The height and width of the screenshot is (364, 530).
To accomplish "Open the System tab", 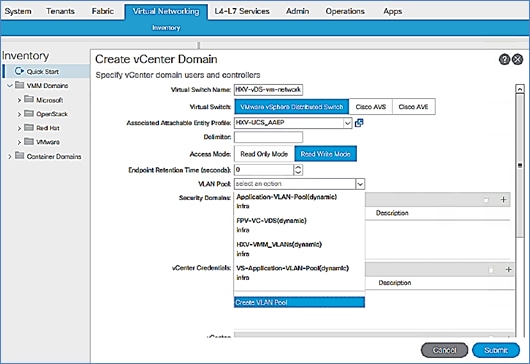I will [18, 11].
